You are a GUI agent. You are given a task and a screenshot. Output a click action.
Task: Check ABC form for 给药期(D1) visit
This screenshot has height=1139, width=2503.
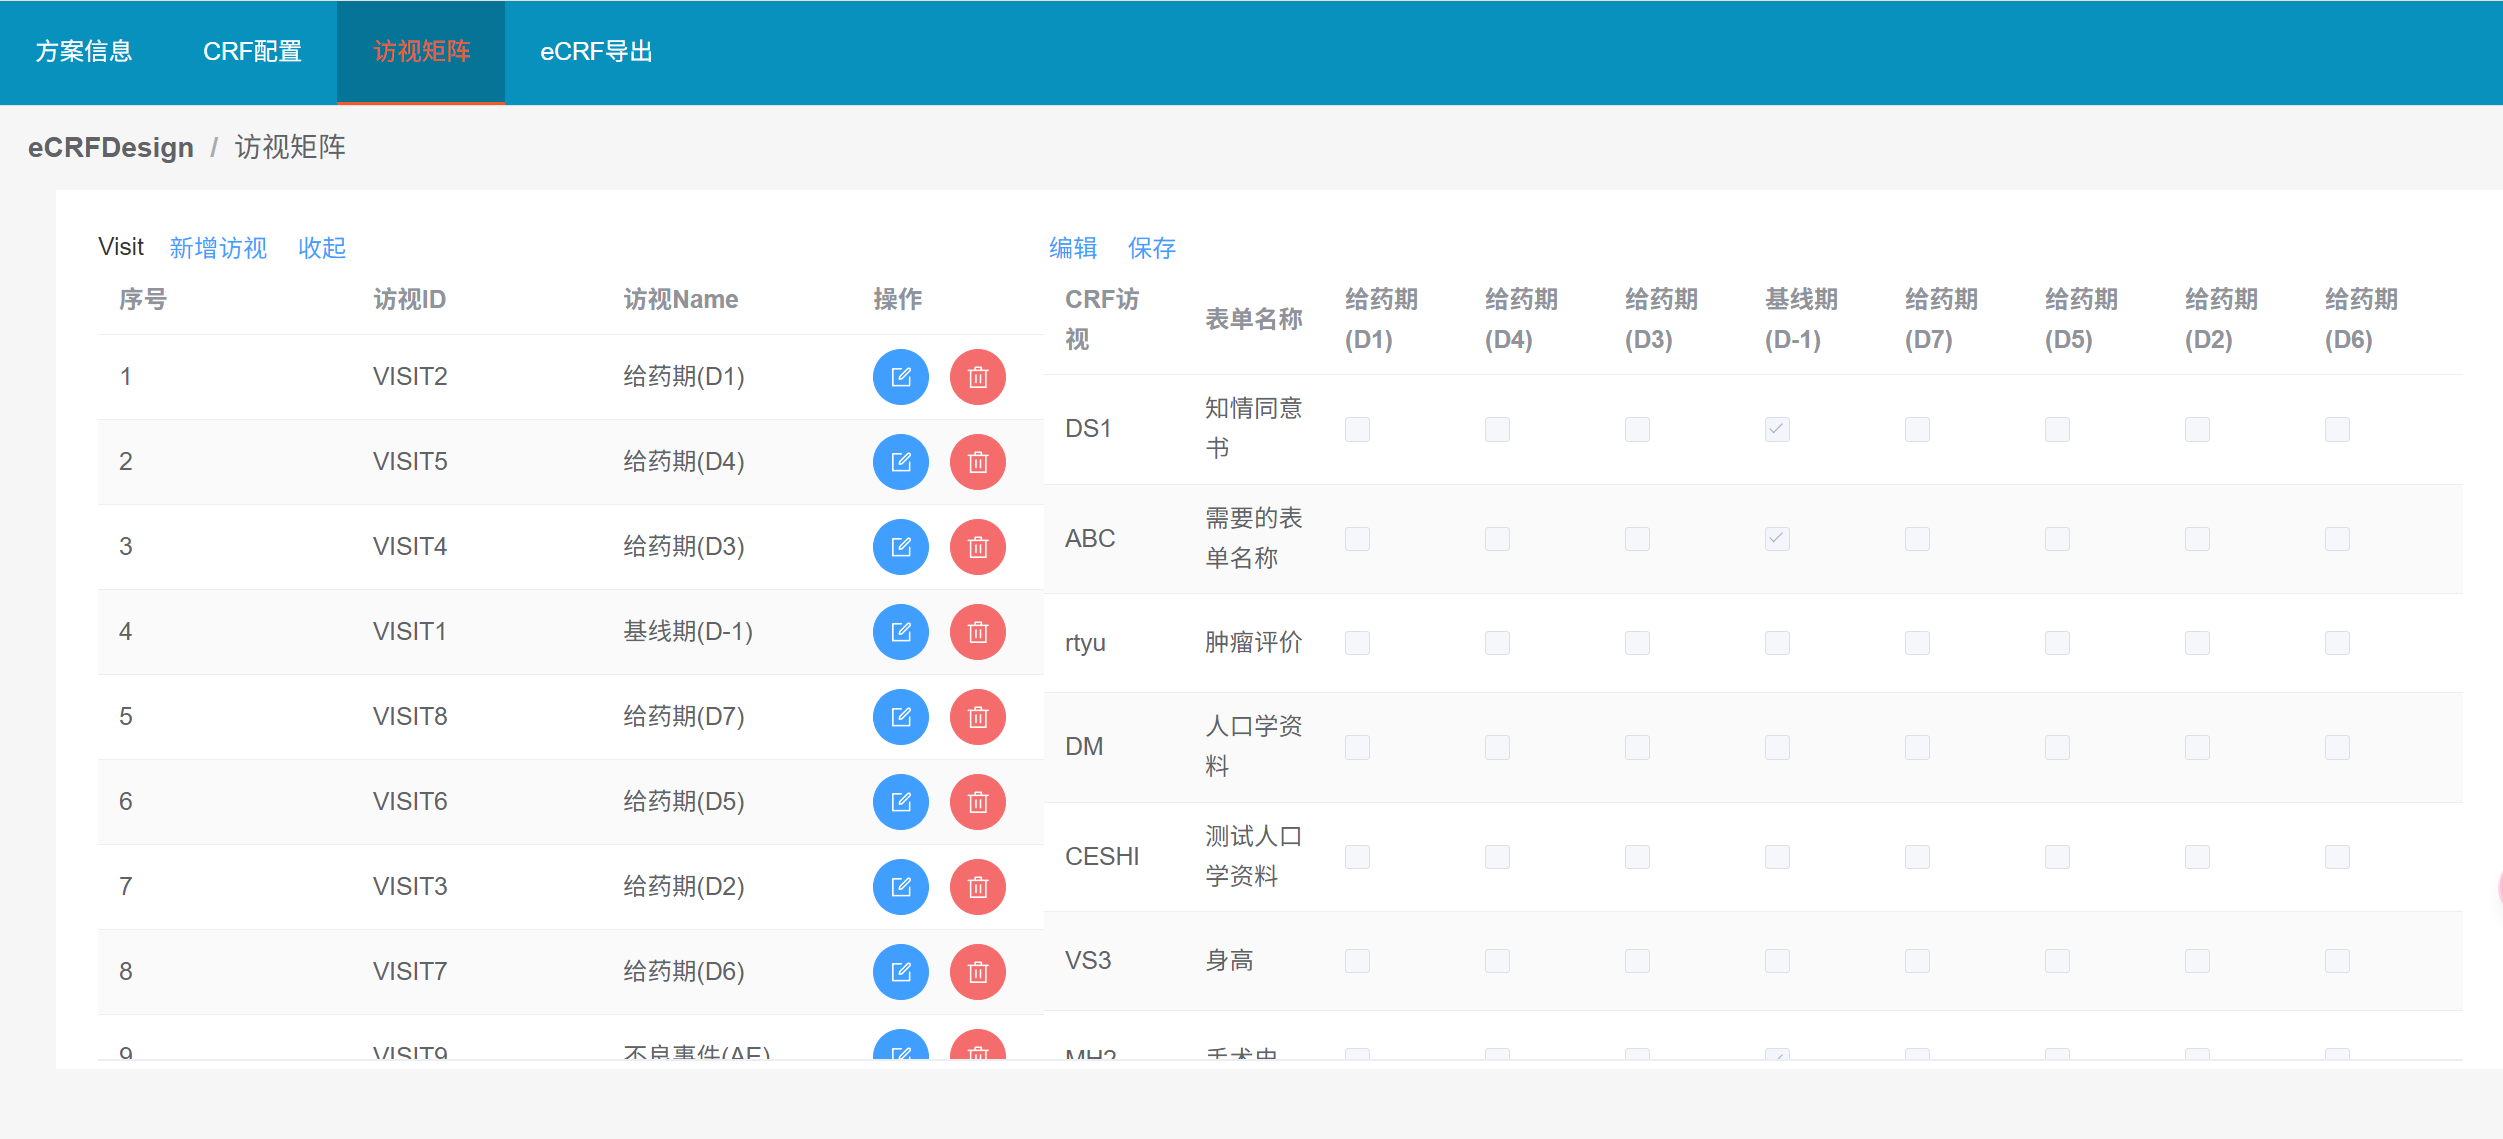(x=1357, y=539)
